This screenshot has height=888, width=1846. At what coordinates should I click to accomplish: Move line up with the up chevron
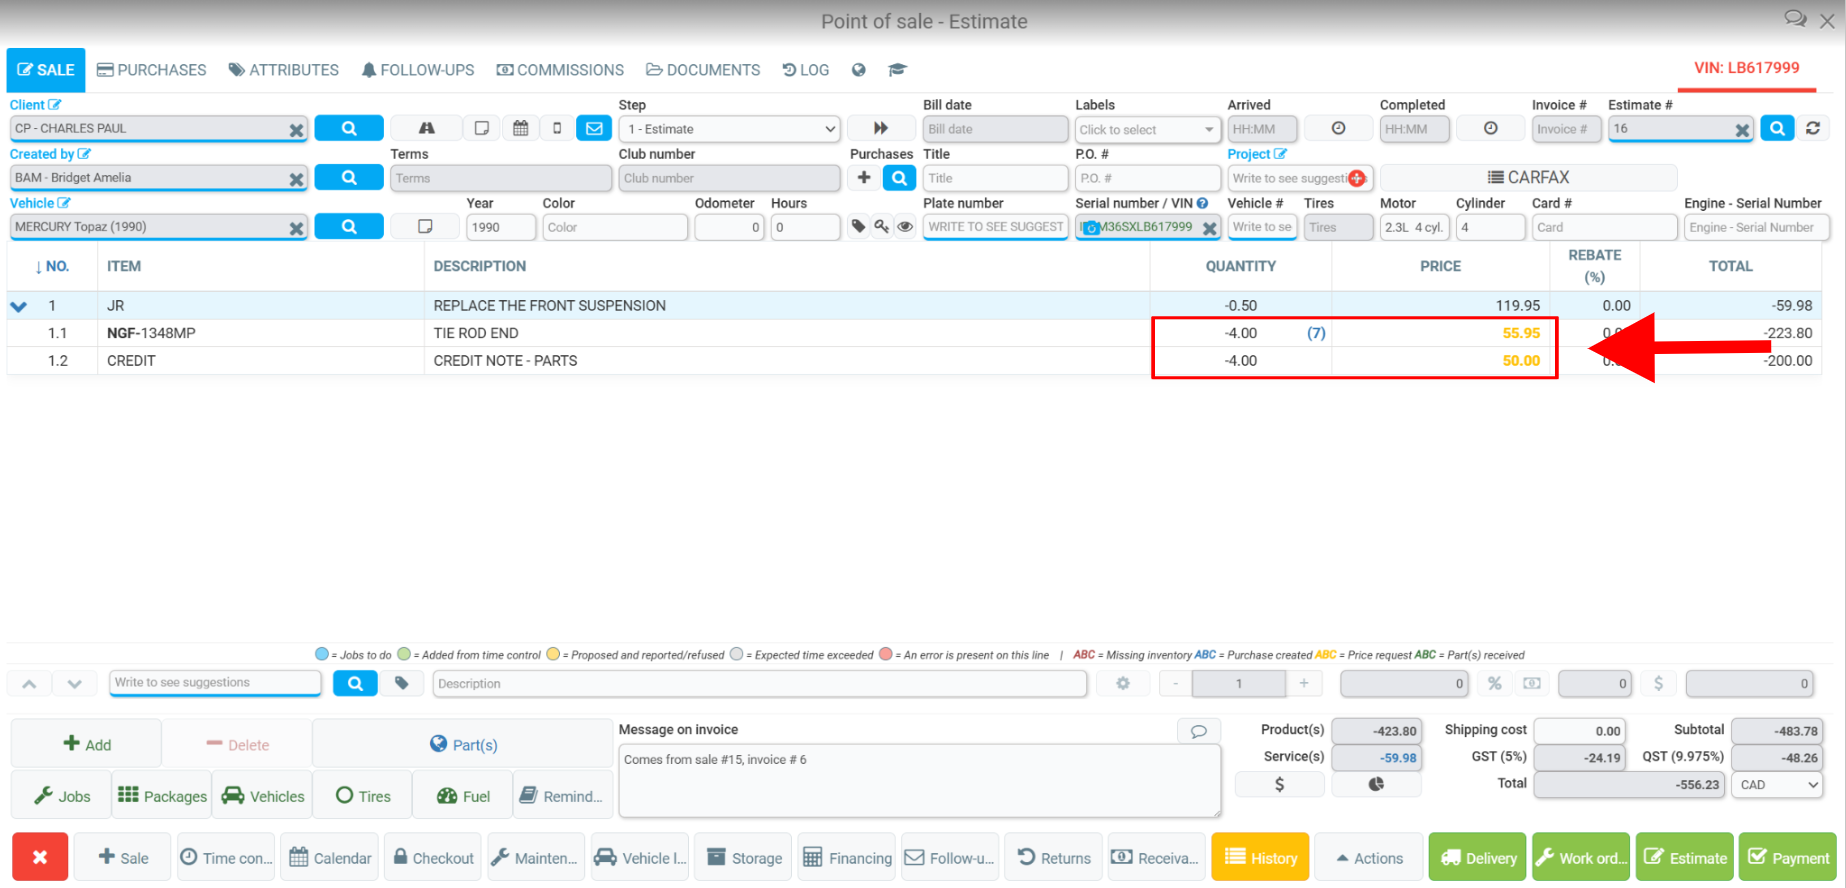point(29,683)
